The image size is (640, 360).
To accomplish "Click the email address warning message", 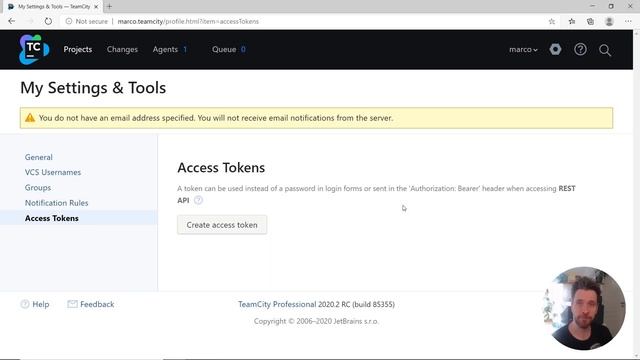I will coord(216,118).
